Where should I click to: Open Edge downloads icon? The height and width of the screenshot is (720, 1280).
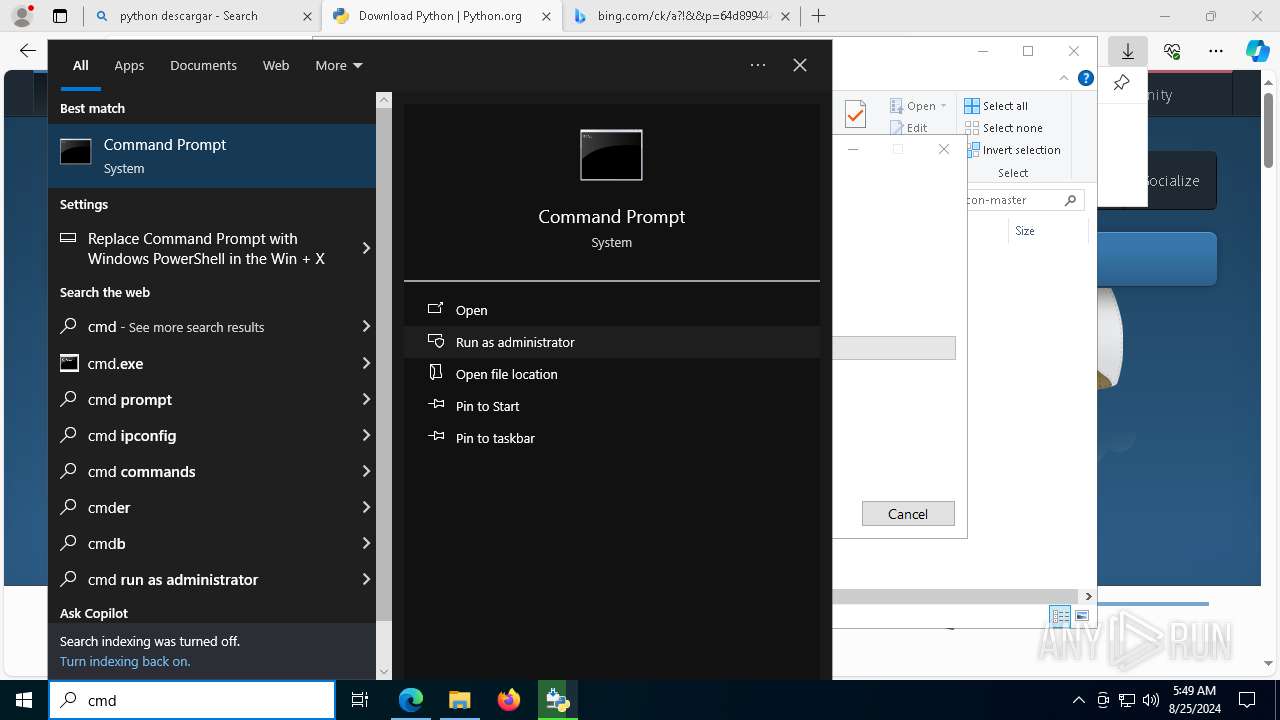click(1127, 51)
